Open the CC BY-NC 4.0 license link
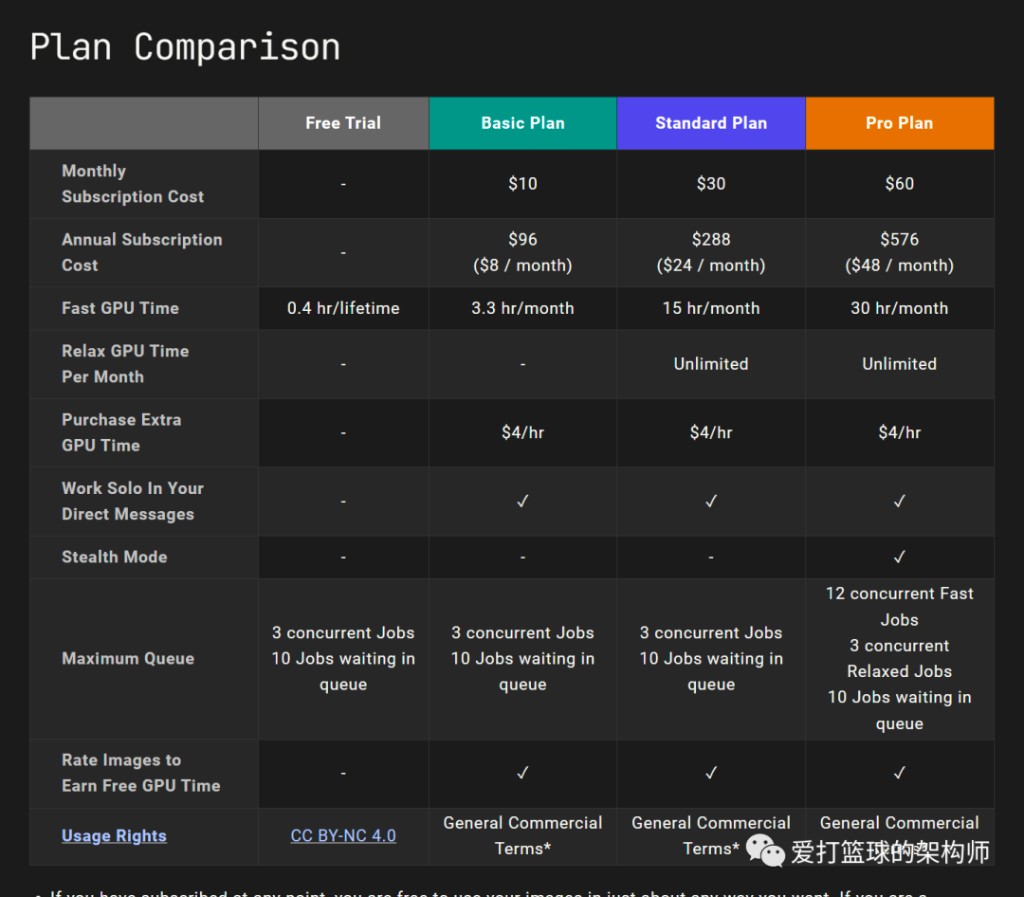The width and height of the screenshot is (1024, 897). pyautogui.click(x=343, y=836)
